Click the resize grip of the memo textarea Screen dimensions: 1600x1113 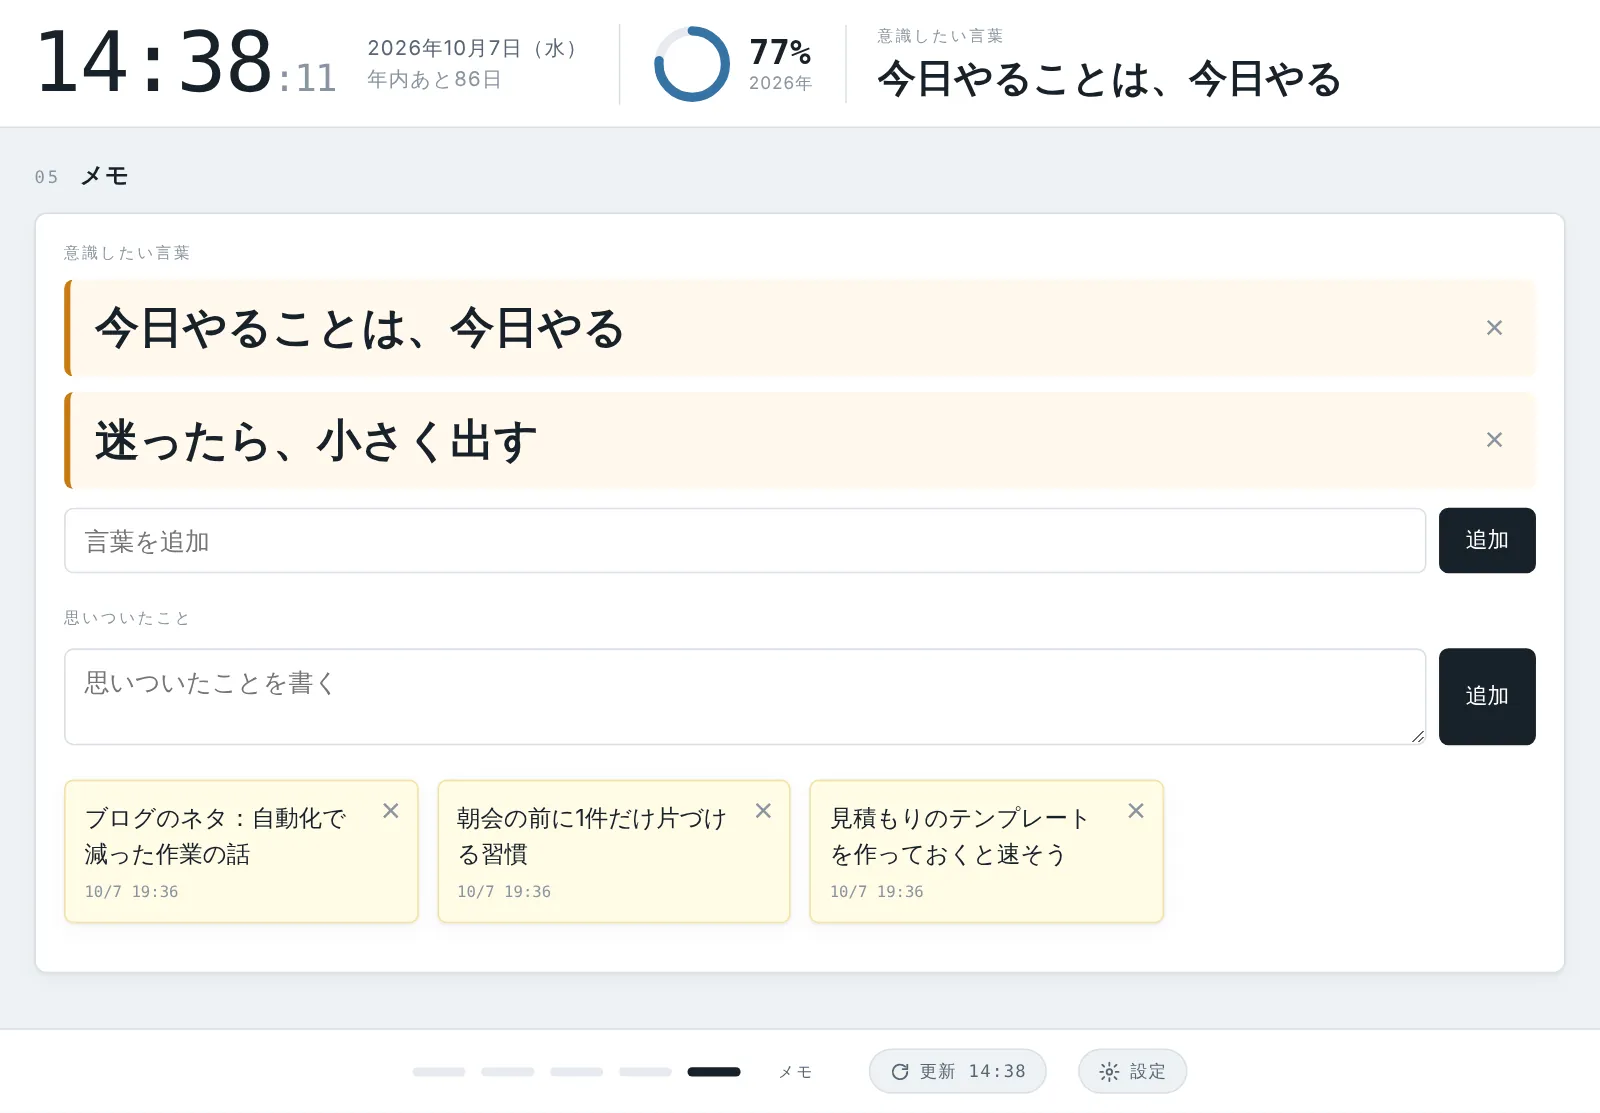click(1417, 736)
